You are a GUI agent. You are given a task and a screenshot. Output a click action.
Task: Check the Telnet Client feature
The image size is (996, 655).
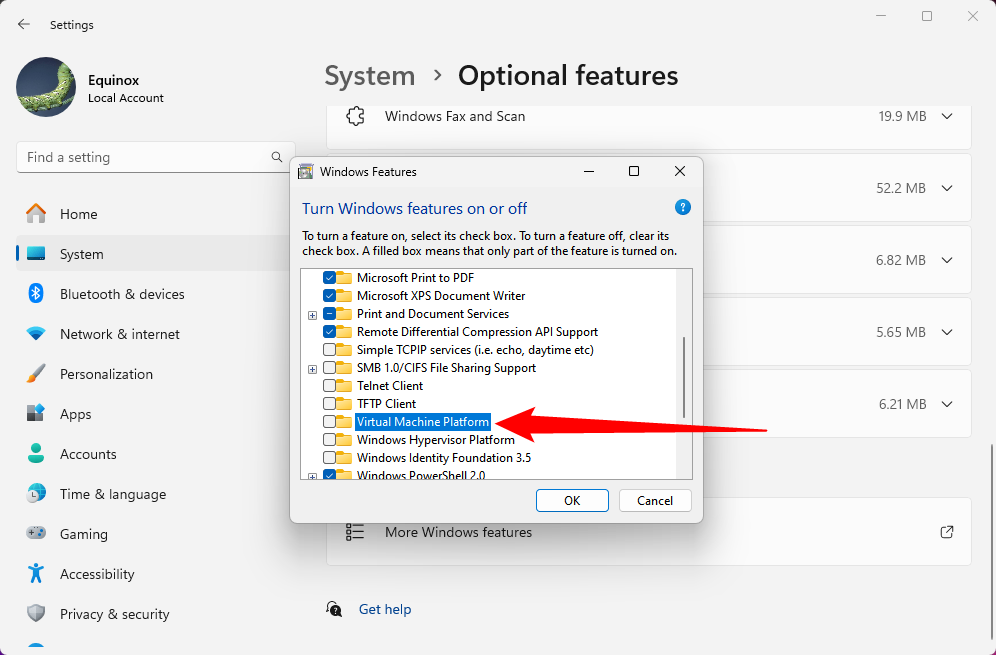tap(330, 386)
